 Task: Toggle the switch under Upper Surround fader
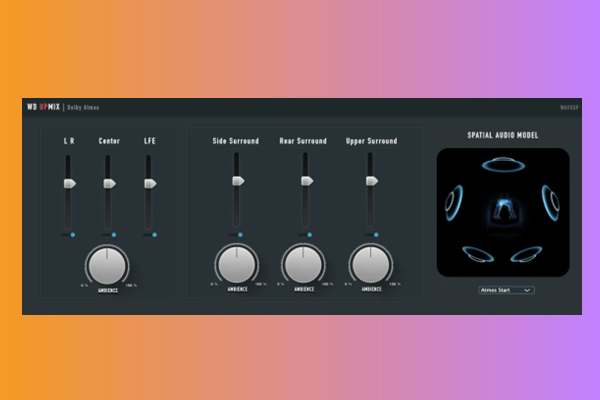[372, 235]
